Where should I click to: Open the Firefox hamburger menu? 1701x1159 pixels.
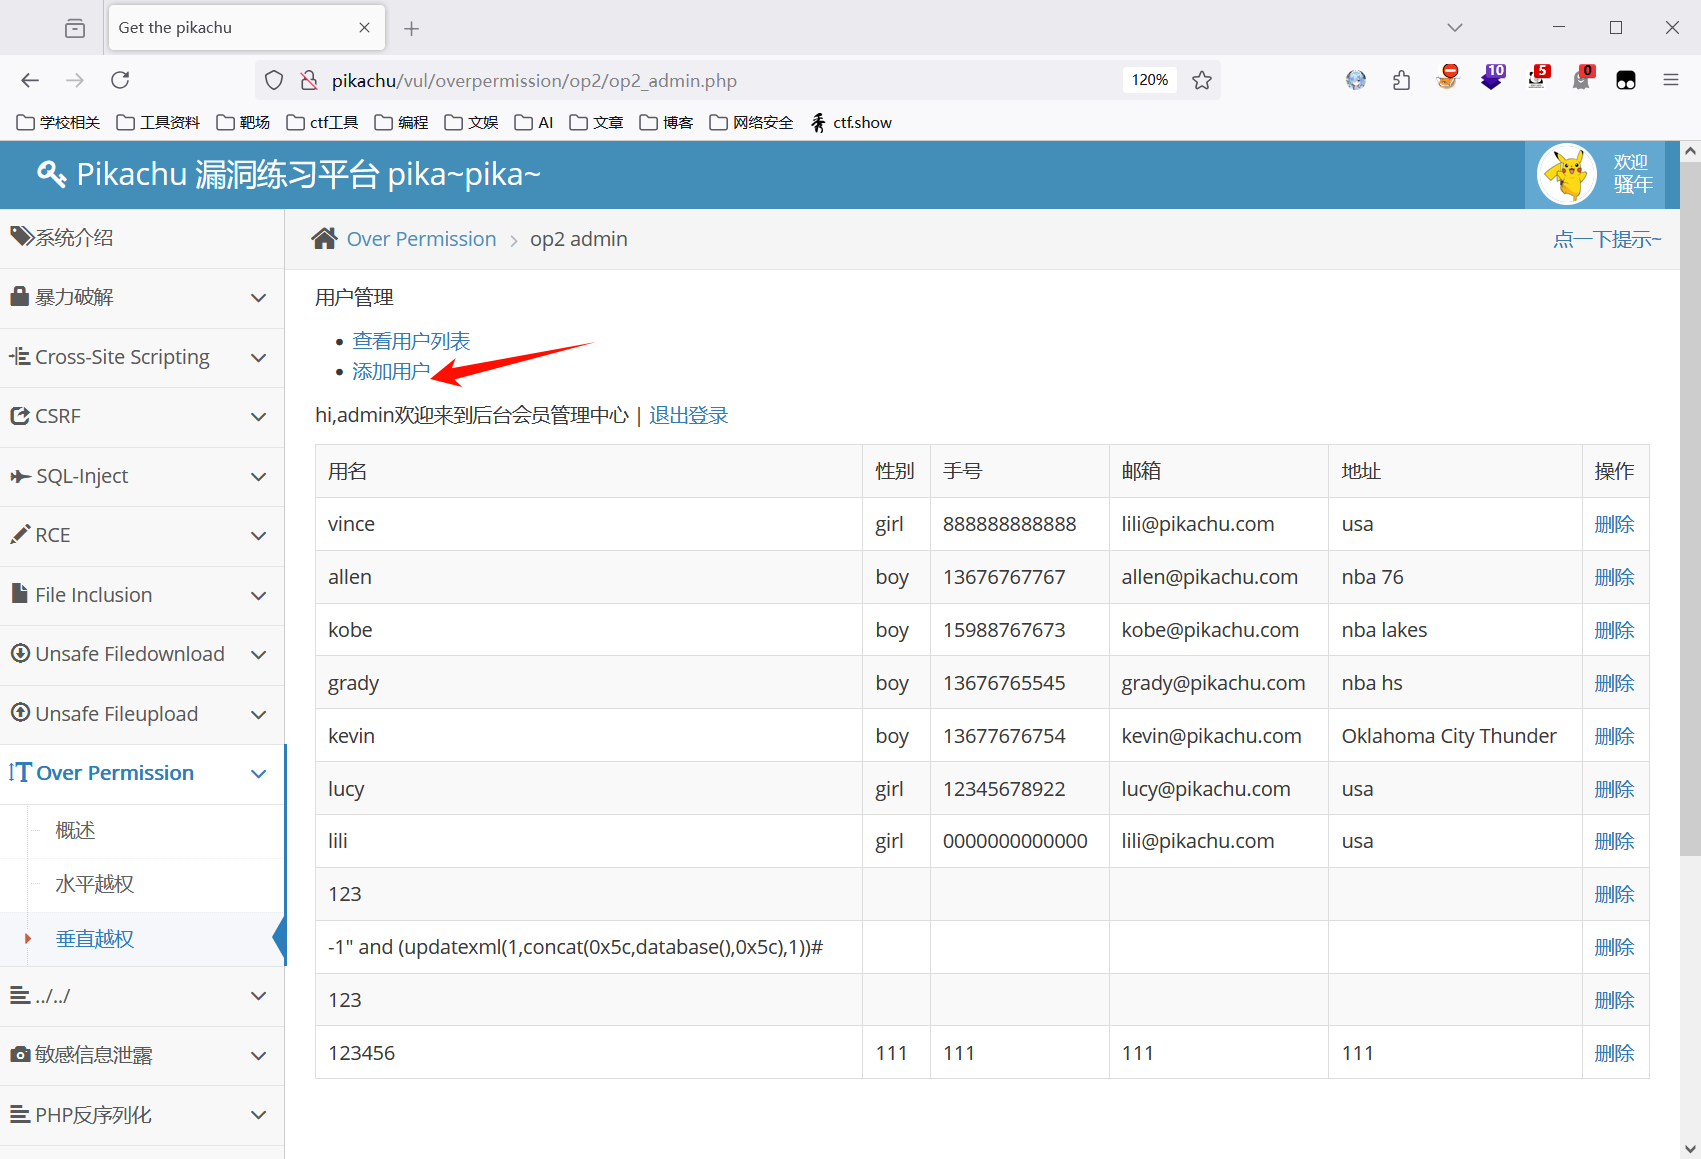(x=1671, y=80)
